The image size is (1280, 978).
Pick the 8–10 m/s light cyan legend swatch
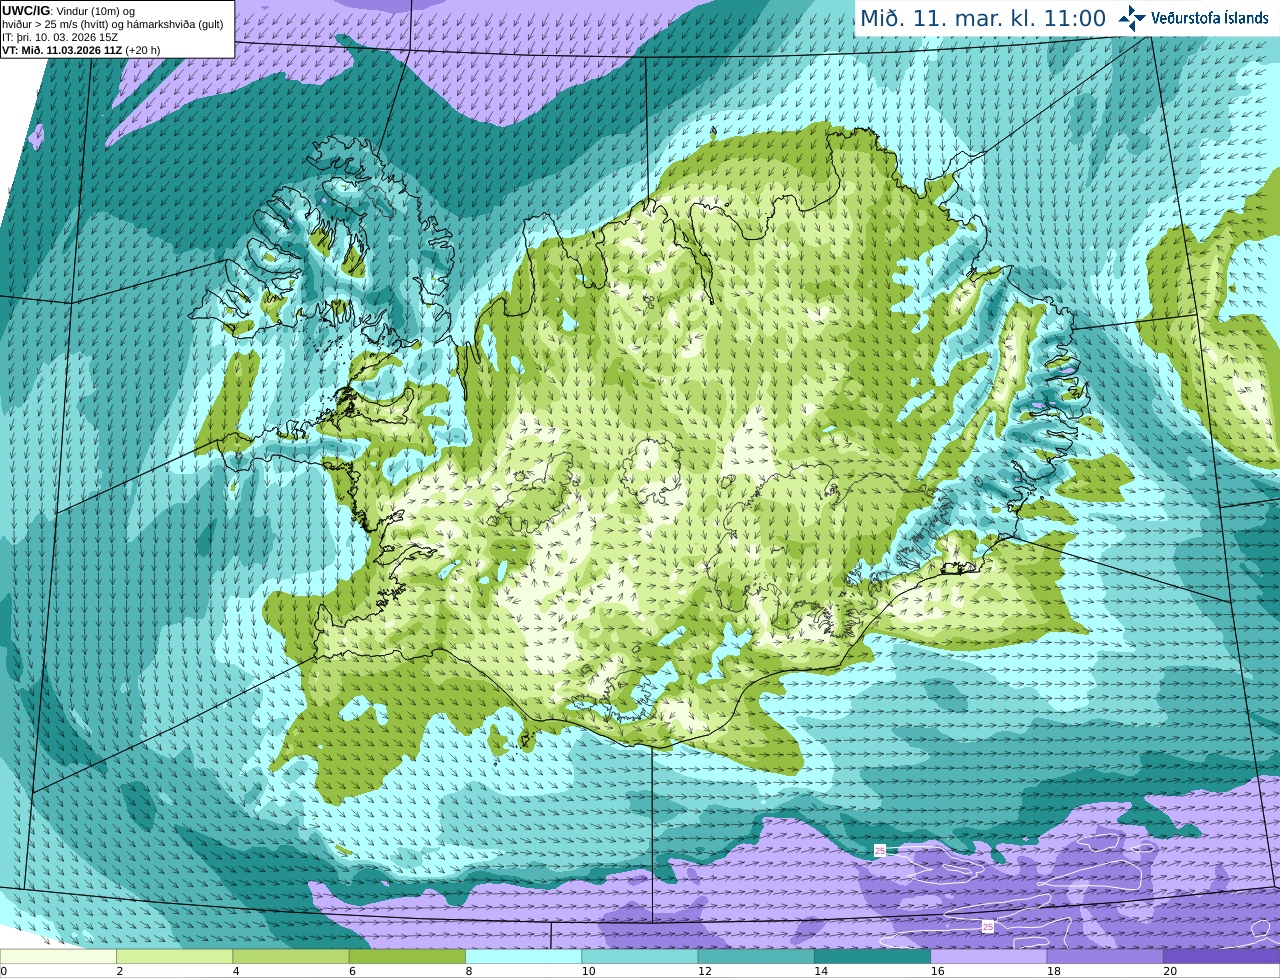coord(523,956)
